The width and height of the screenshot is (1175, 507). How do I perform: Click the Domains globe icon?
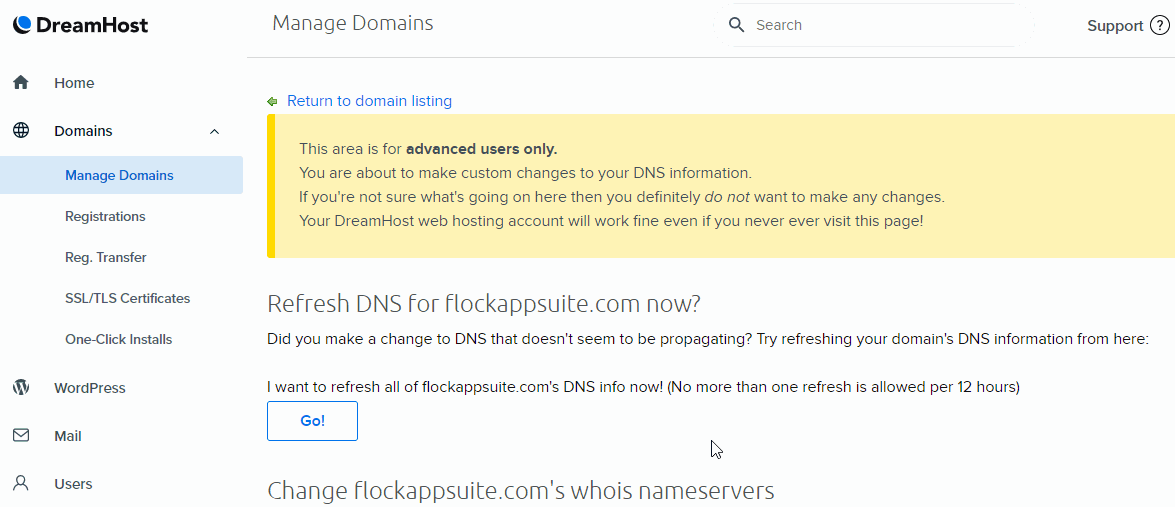point(21,131)
